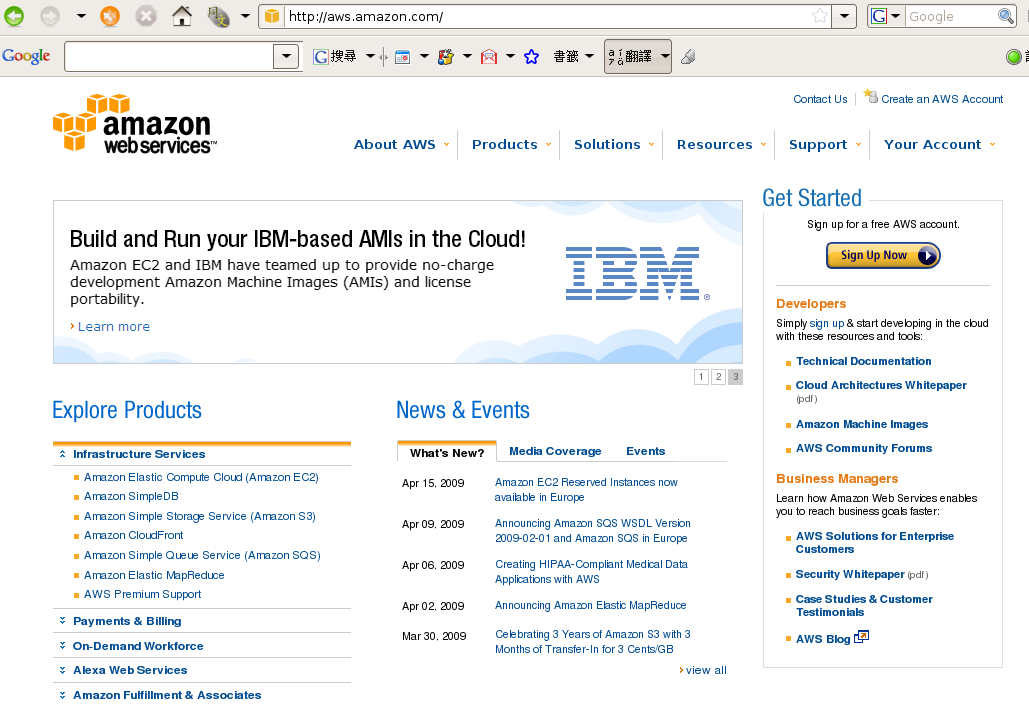
Task: Click the browser Google search box
Action: tap(952, 16)
